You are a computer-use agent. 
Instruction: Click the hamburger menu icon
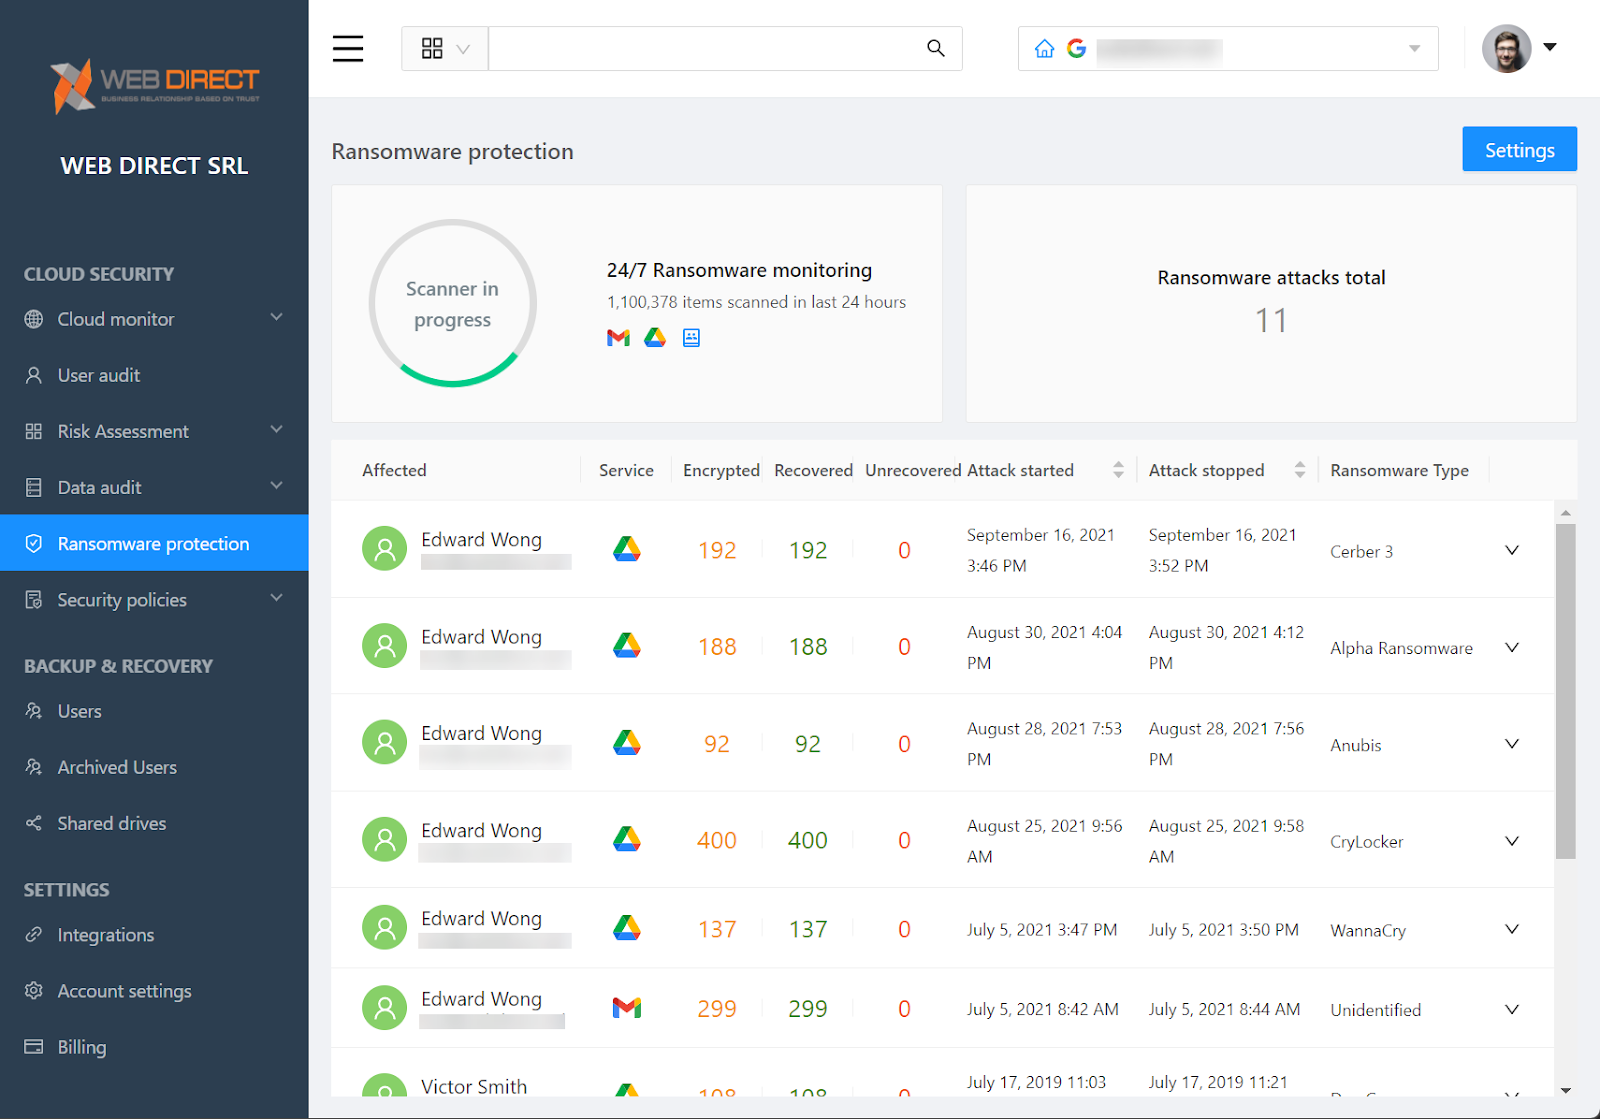point(348,48)
